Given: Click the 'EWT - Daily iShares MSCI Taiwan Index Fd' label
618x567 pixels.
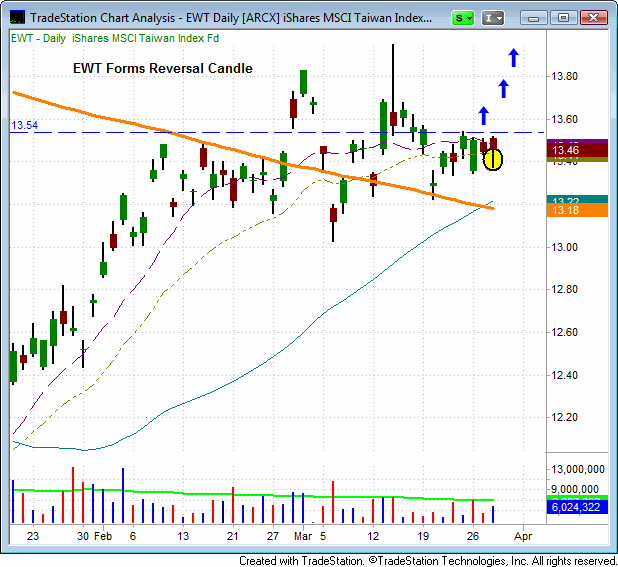Looking at the screenshot, I should click(x=115, y=39).
